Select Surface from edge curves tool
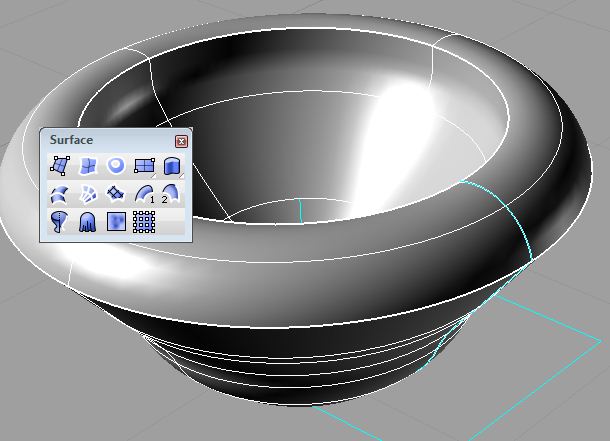This screenshot has width=610, height=441. (88, 166)
